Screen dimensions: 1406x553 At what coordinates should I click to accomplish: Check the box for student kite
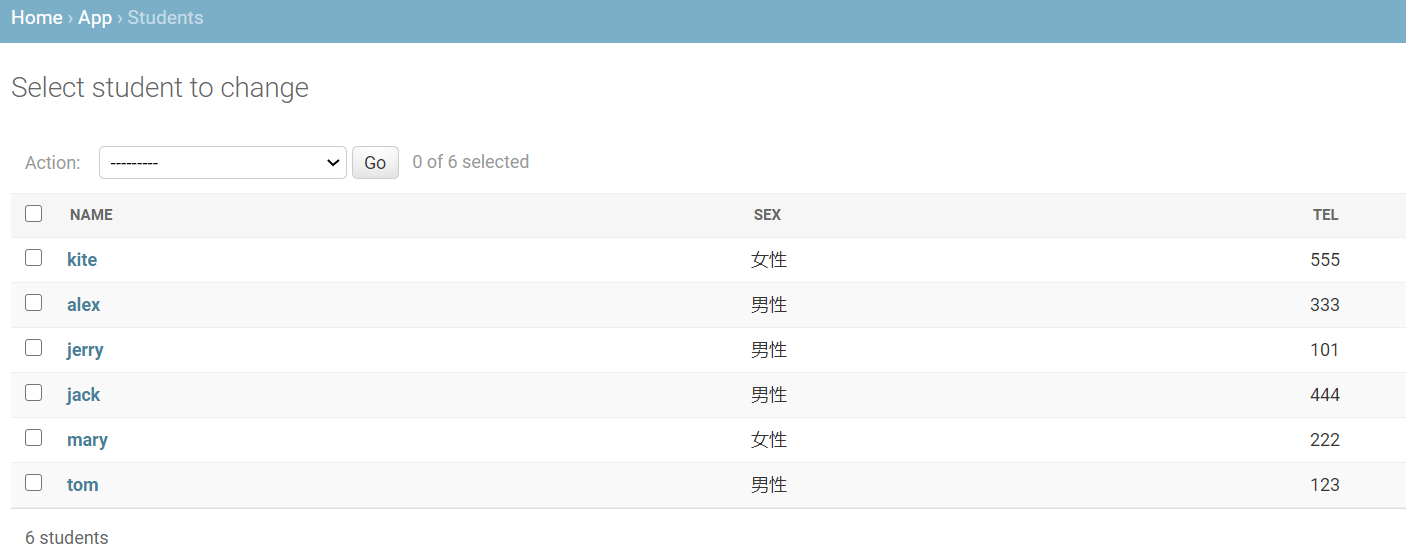point(34,258)
